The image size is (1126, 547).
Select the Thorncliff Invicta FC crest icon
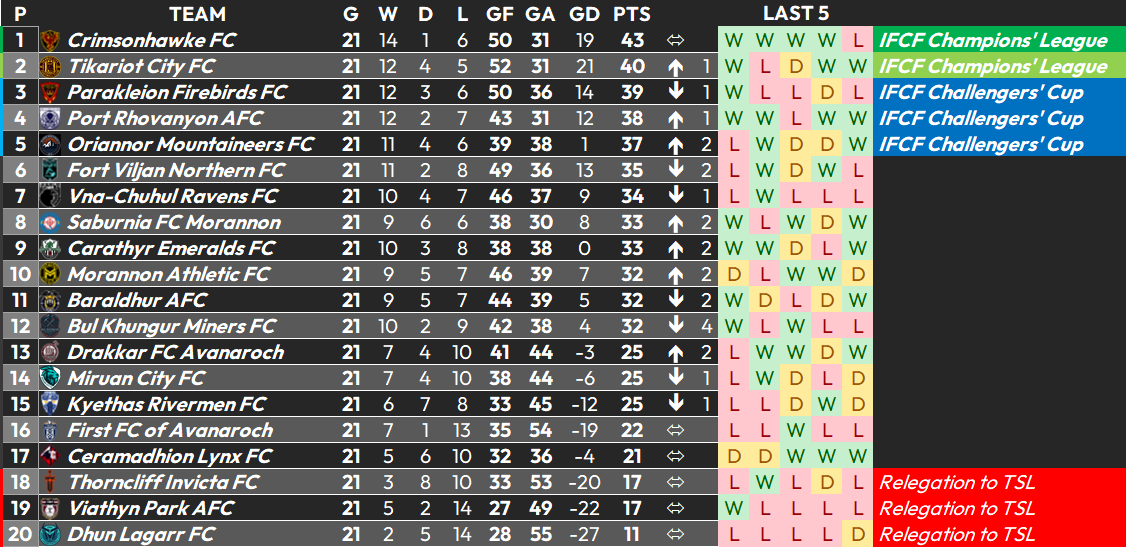tap(50, 482)
